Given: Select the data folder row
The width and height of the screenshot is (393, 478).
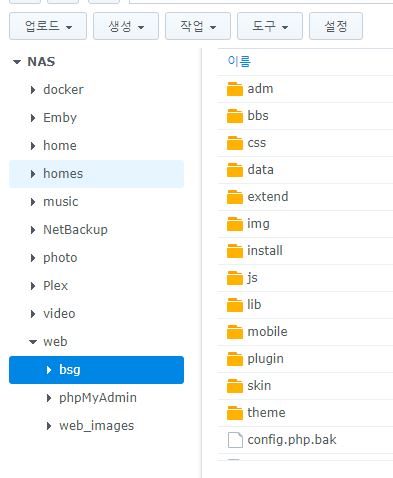Looking at the screenshot, I should 305,170.
